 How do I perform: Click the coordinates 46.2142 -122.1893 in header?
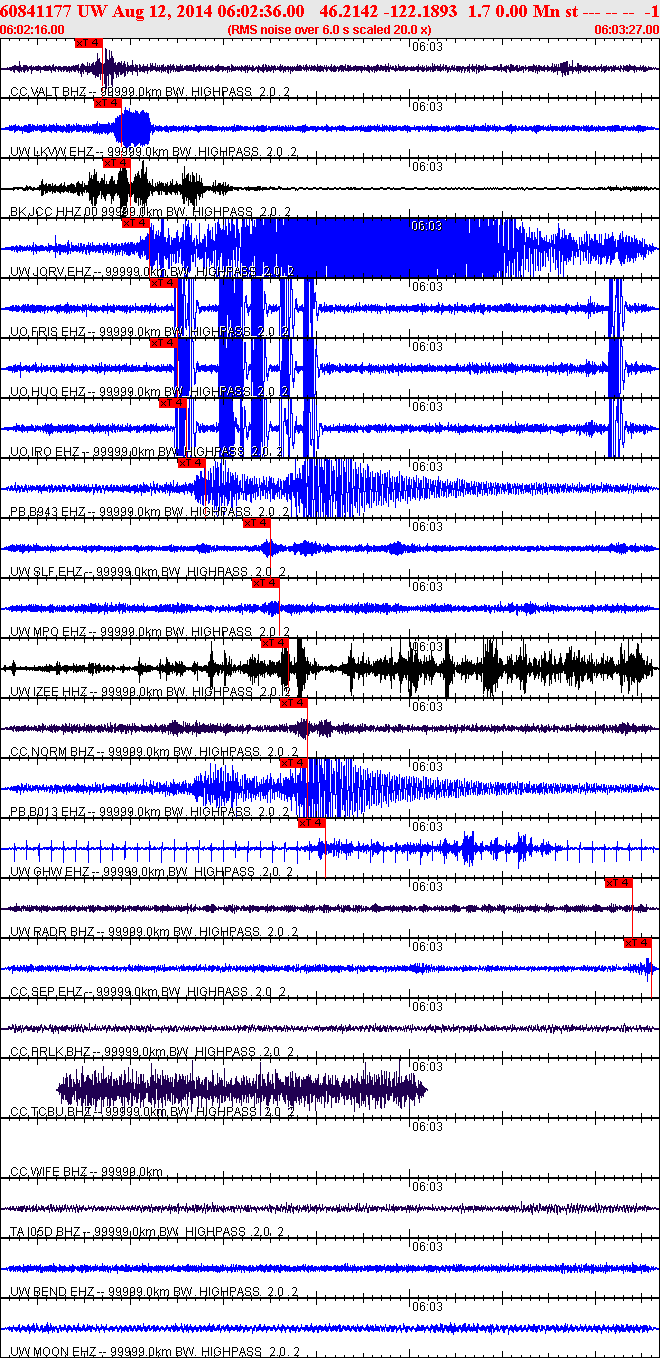tap(389, 10)
